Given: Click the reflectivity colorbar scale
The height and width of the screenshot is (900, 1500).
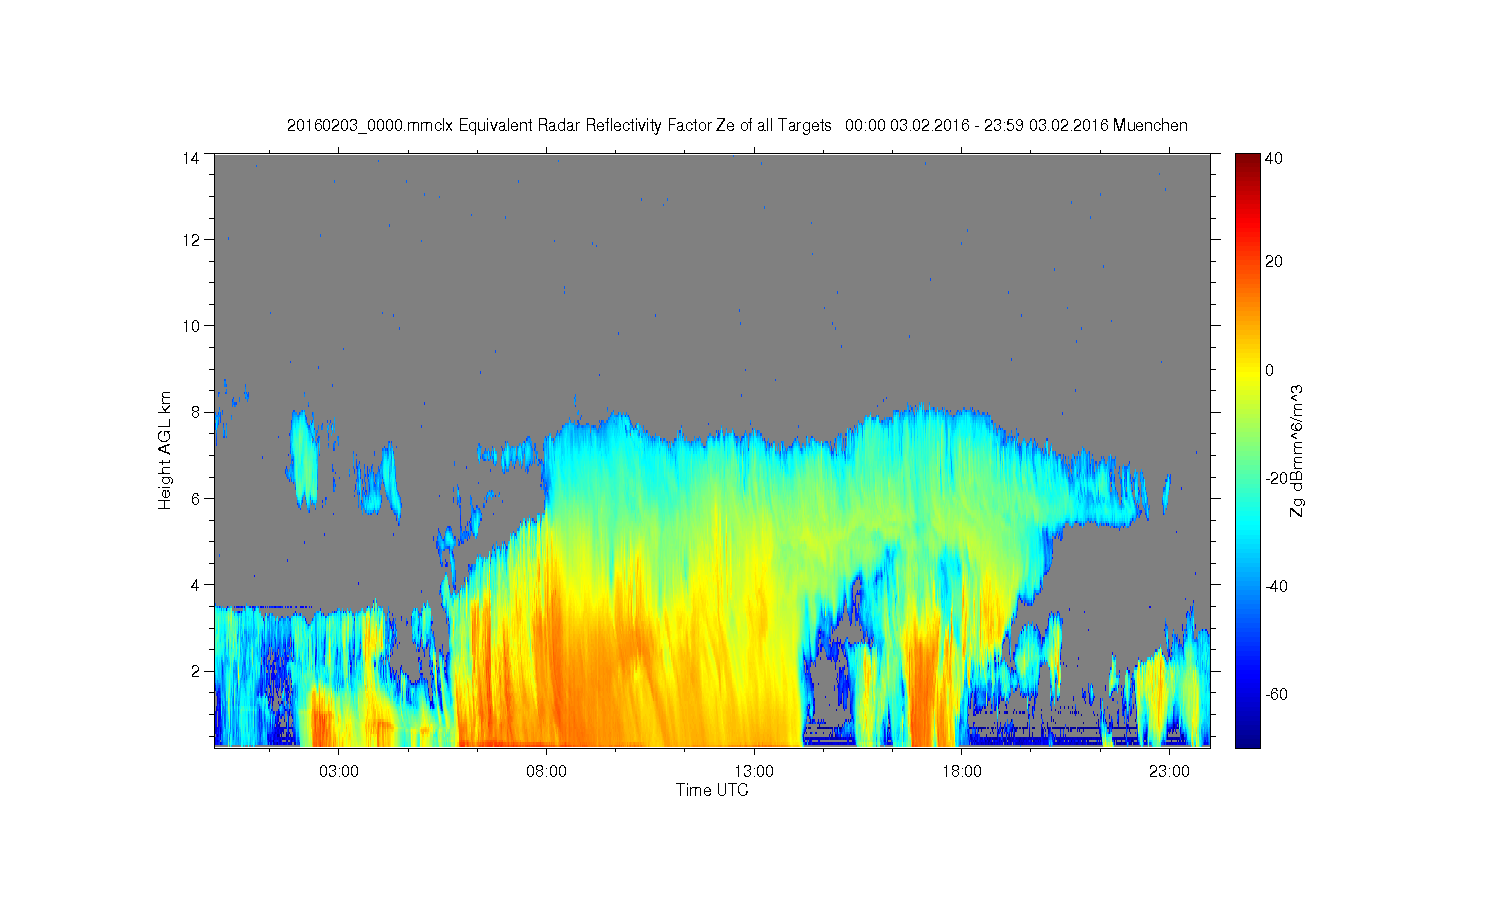Looking at the screenshot, I should [1247, 450].
